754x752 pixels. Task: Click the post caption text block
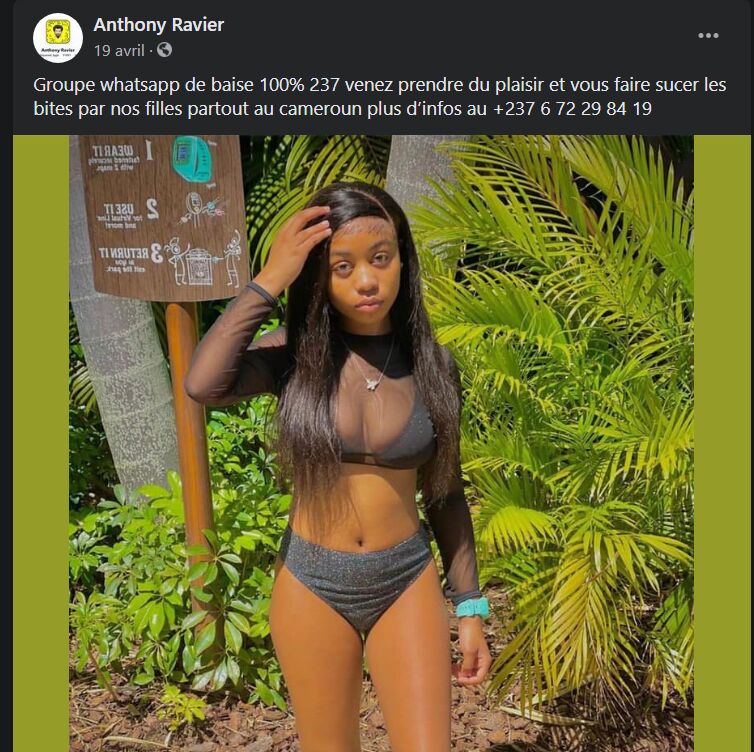point(380,97)
